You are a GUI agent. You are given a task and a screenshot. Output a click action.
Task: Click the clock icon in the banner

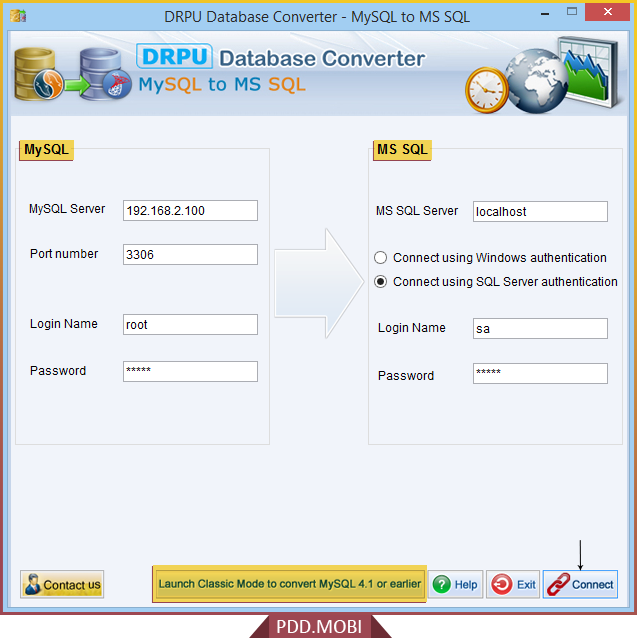[x=486, y=90]
